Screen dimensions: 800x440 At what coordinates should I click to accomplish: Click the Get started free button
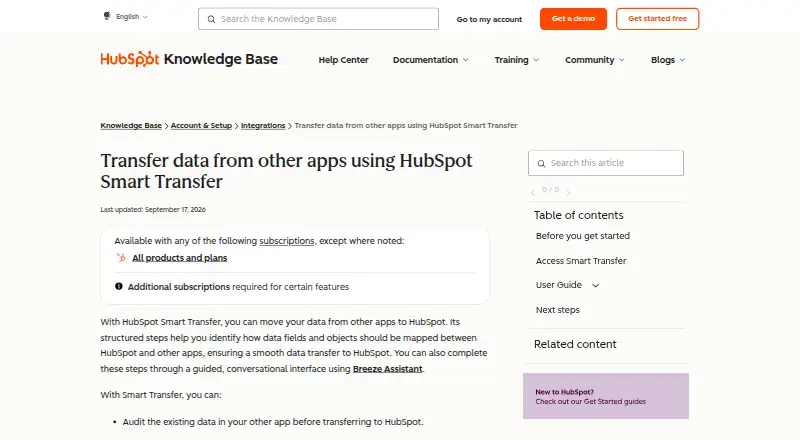pyautogui.click(x=657, y=19)
